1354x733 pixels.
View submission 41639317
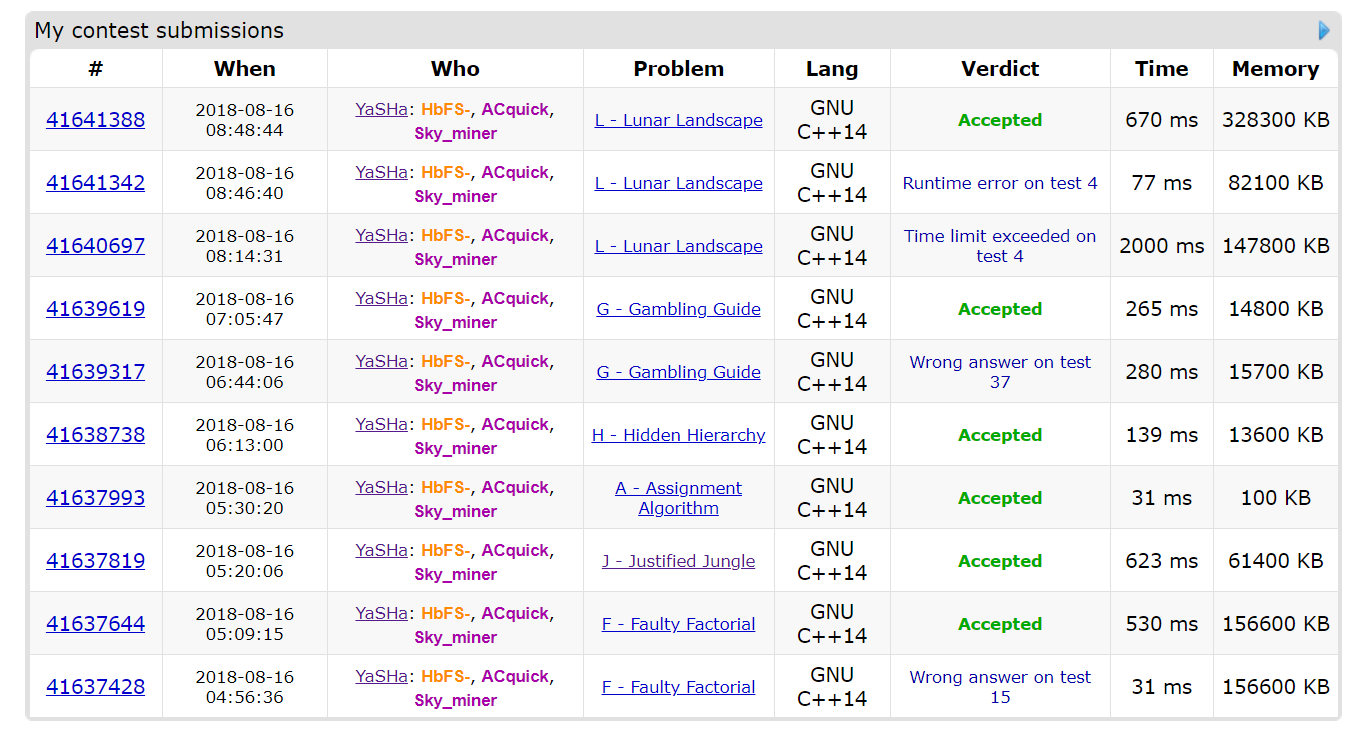coord(95,372)
